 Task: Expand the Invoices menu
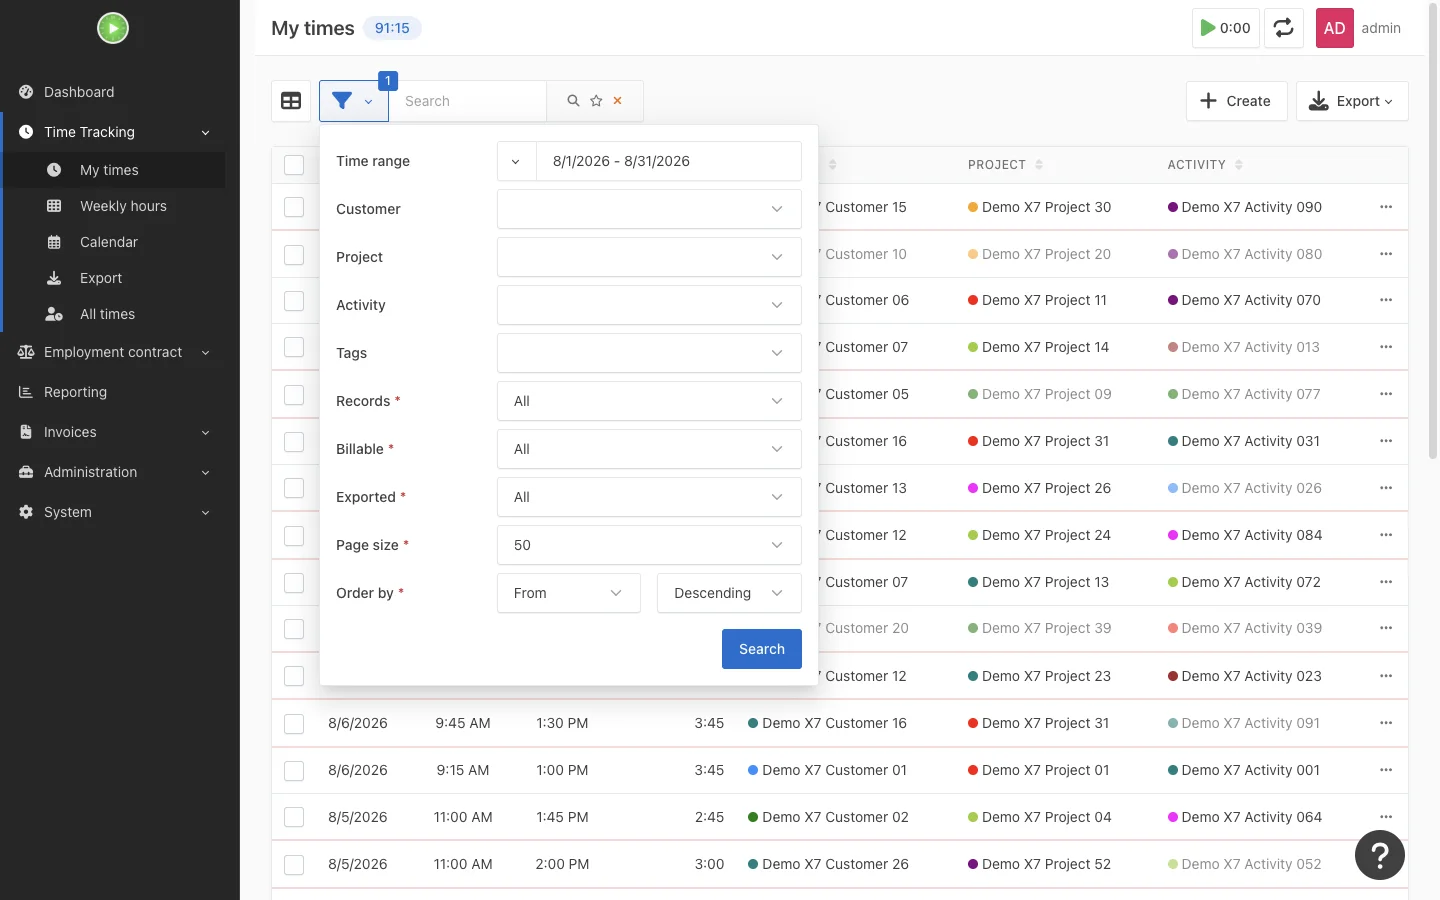[x=112, y=432]
